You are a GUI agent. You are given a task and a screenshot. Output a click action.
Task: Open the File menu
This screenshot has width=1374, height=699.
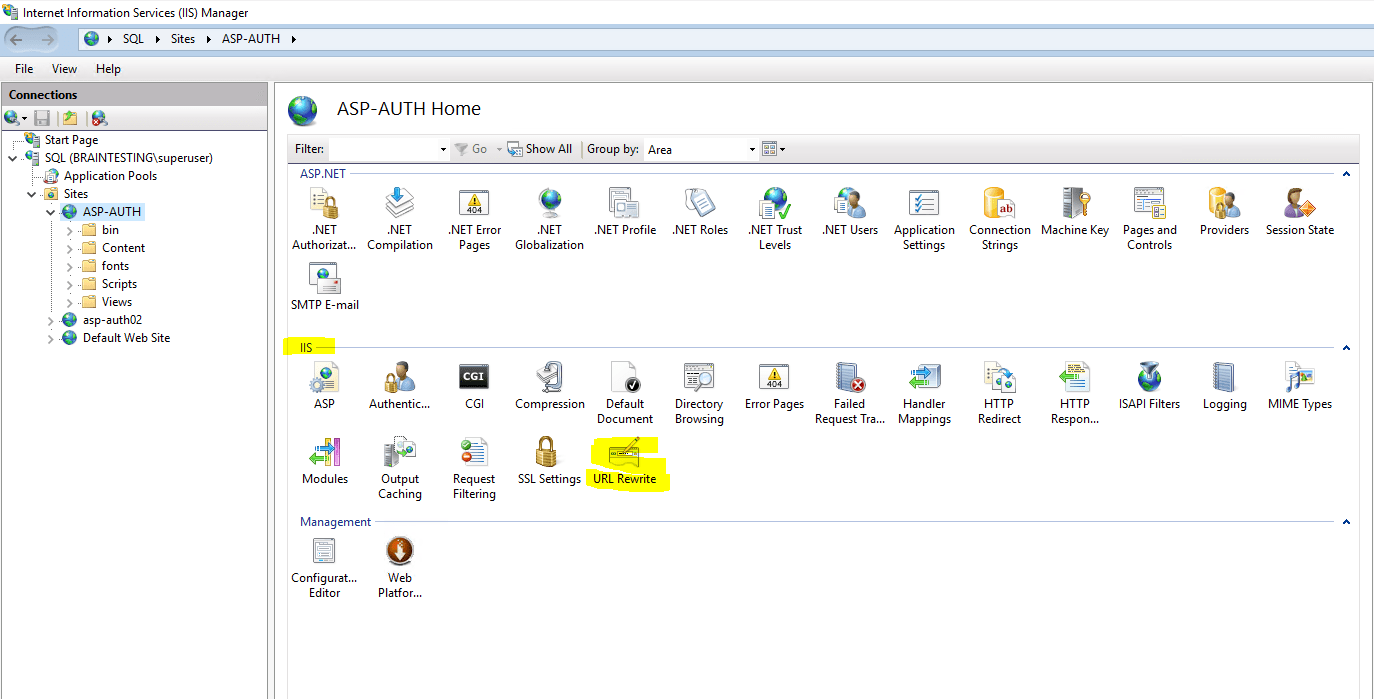tap(24, 69)
